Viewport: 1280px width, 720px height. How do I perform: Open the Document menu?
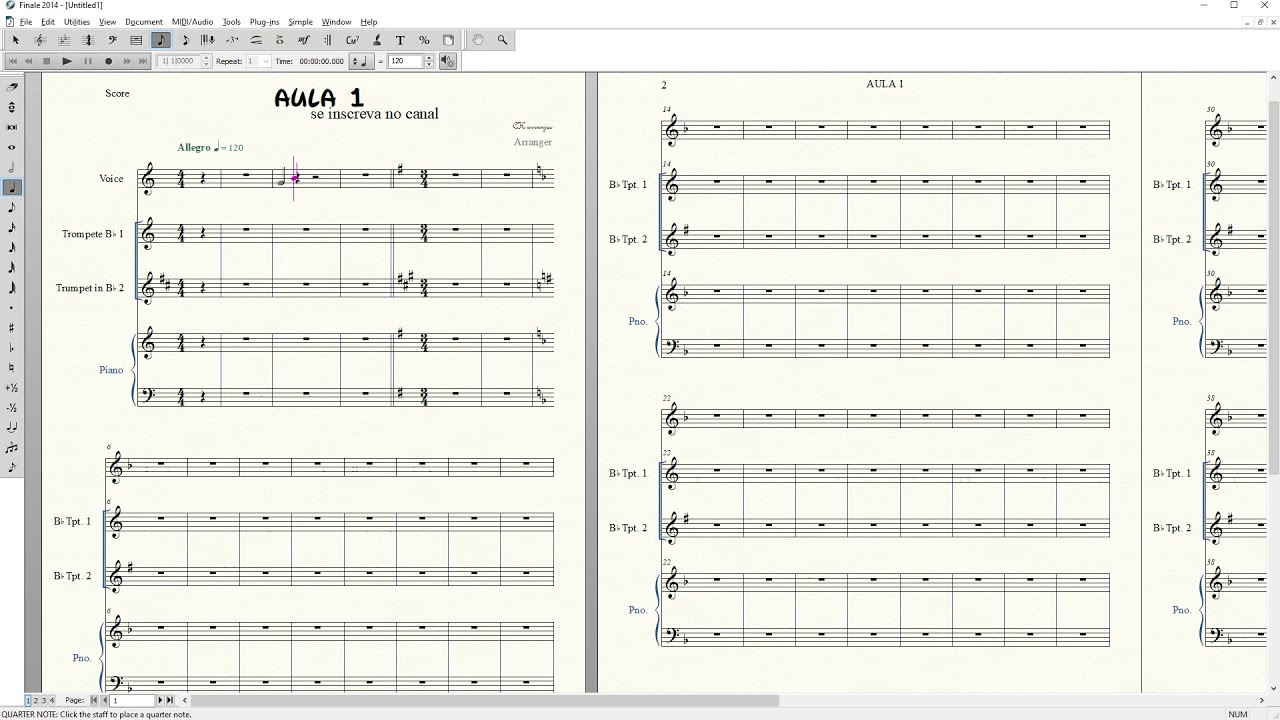144,22
